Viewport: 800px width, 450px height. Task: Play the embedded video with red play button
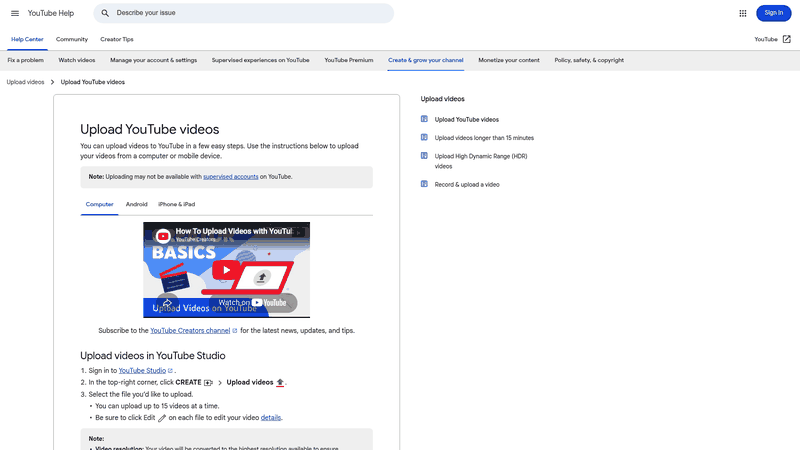pos(226,270)
